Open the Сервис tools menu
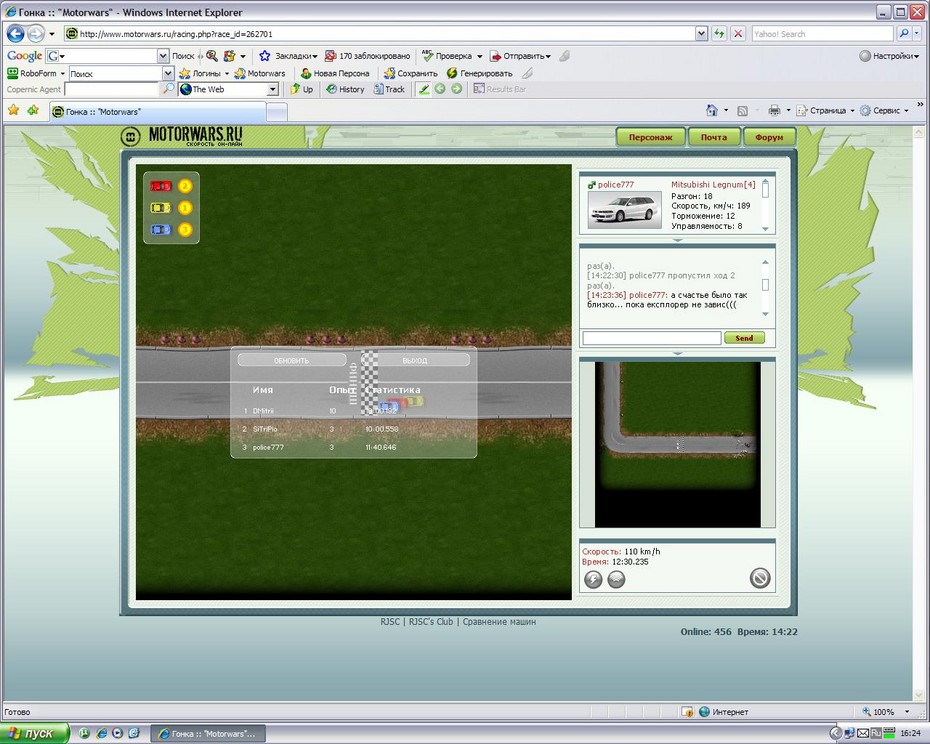930x744 pixels. pos(884,110)
